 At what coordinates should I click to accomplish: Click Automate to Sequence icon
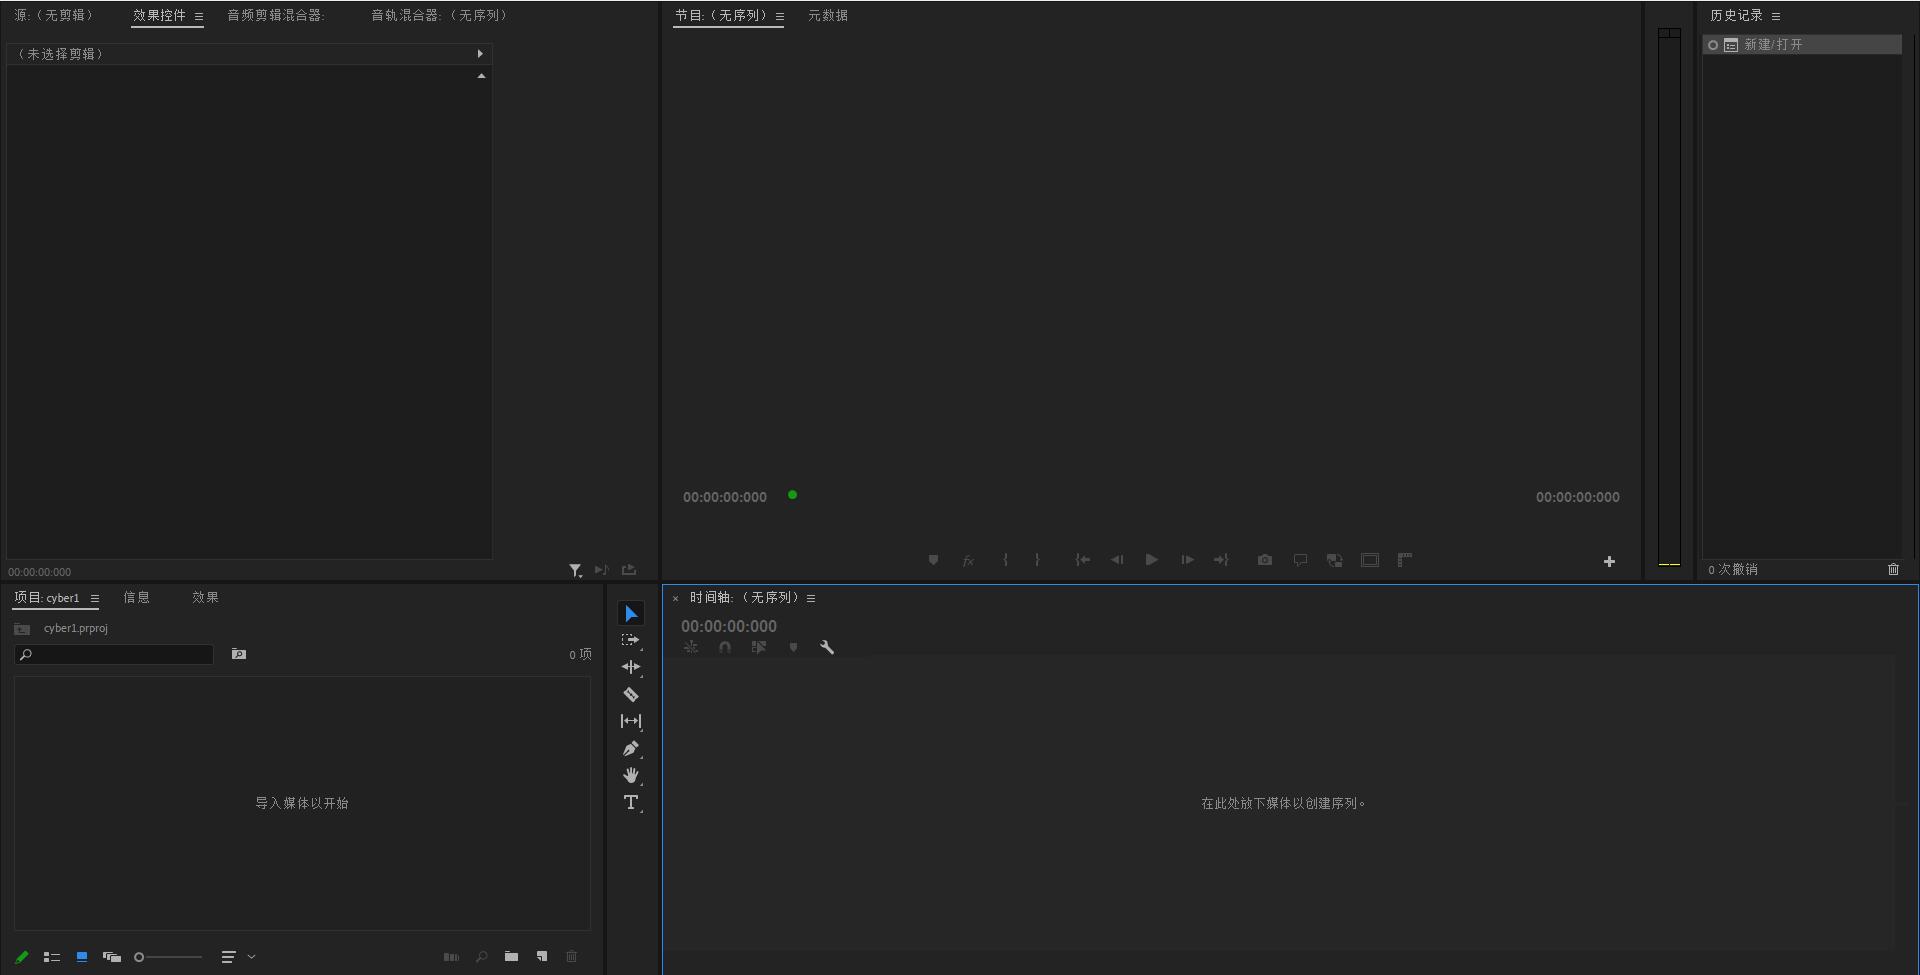pyautogui.click(x=451, y=957)
